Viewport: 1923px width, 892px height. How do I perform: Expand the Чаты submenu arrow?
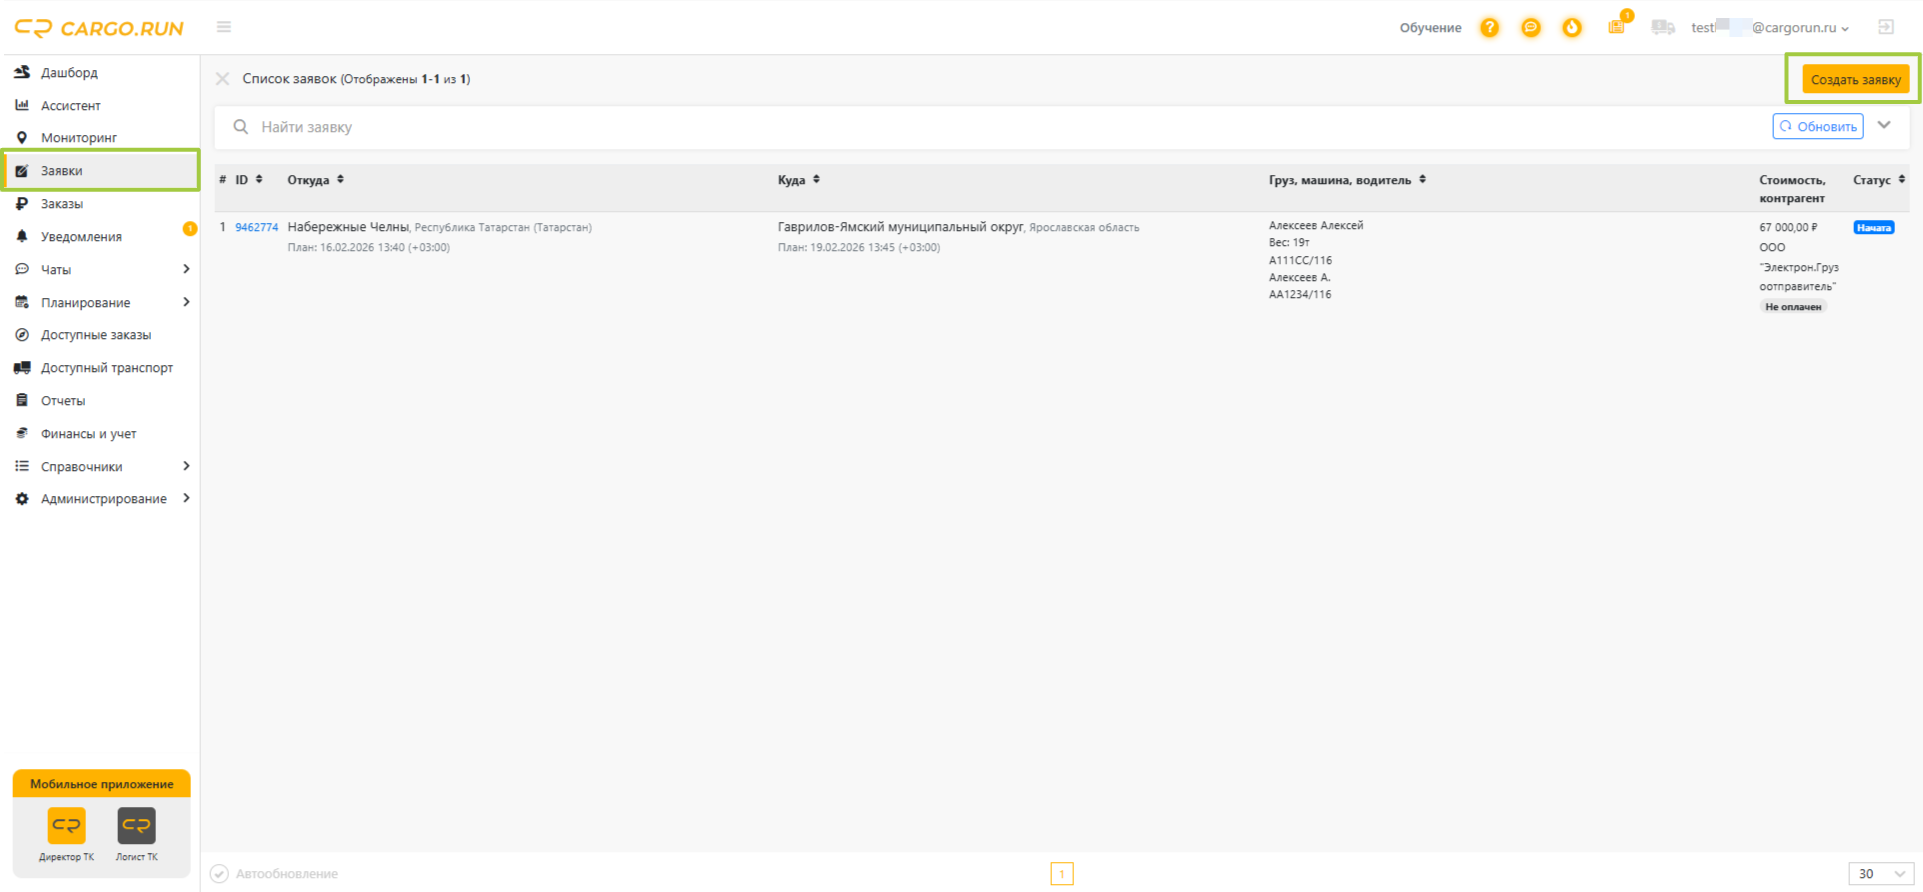(186, 269)
